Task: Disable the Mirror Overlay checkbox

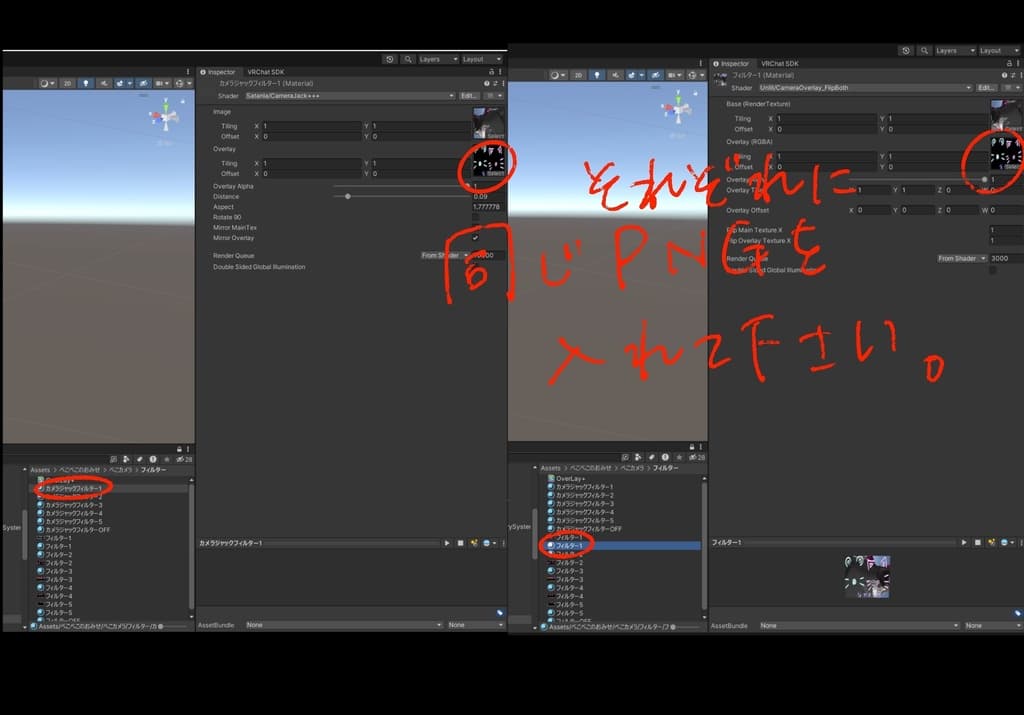Action: 474,238
